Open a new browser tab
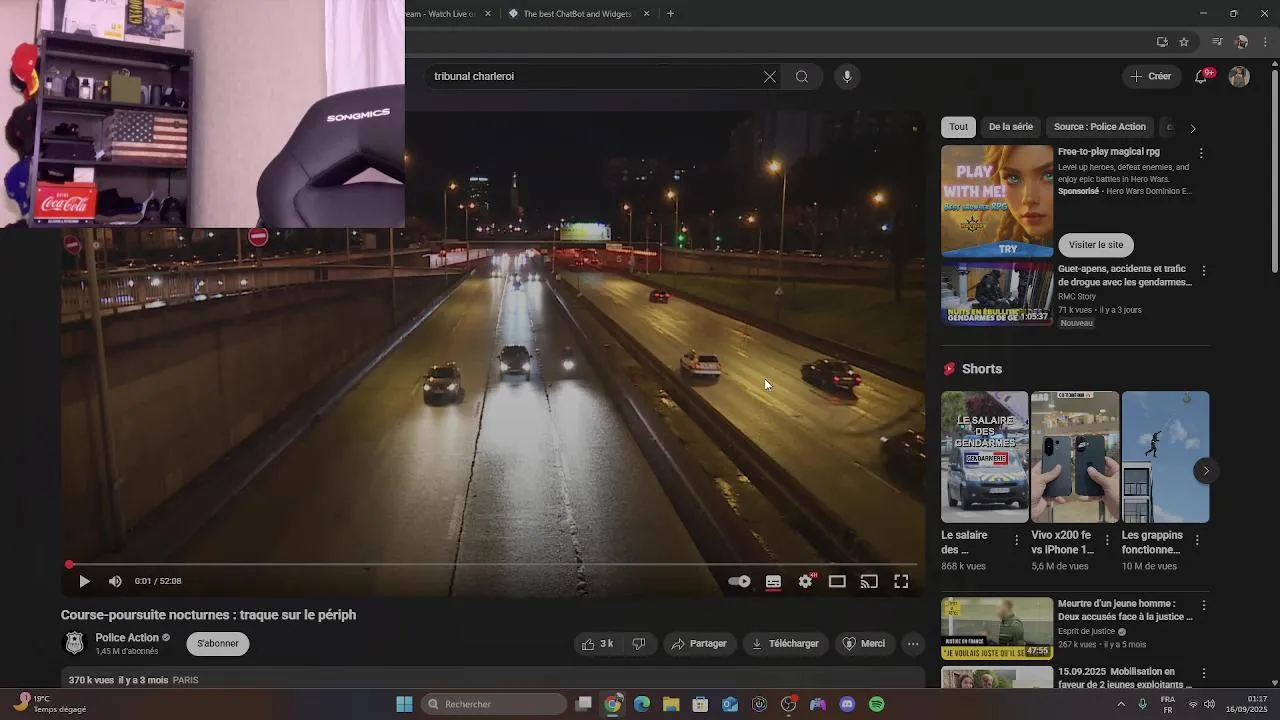The width and height of the screenshot is (1280, 720). click(x=670, y=14)
